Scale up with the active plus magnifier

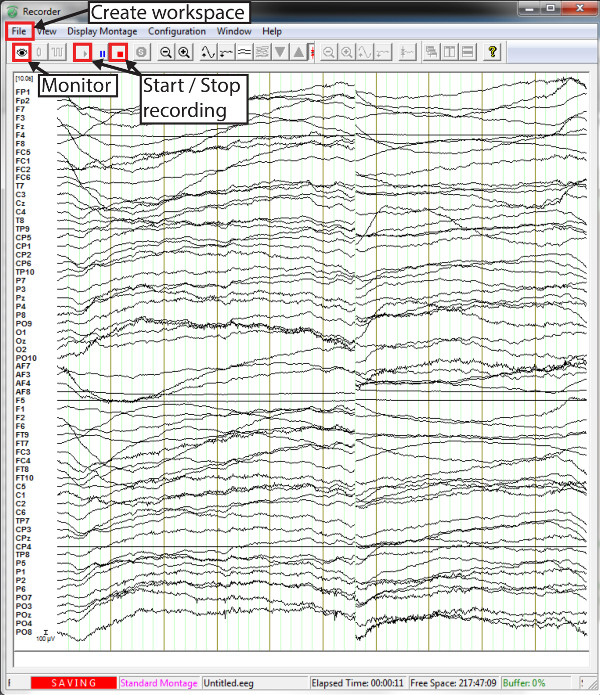tap(184, 52)
